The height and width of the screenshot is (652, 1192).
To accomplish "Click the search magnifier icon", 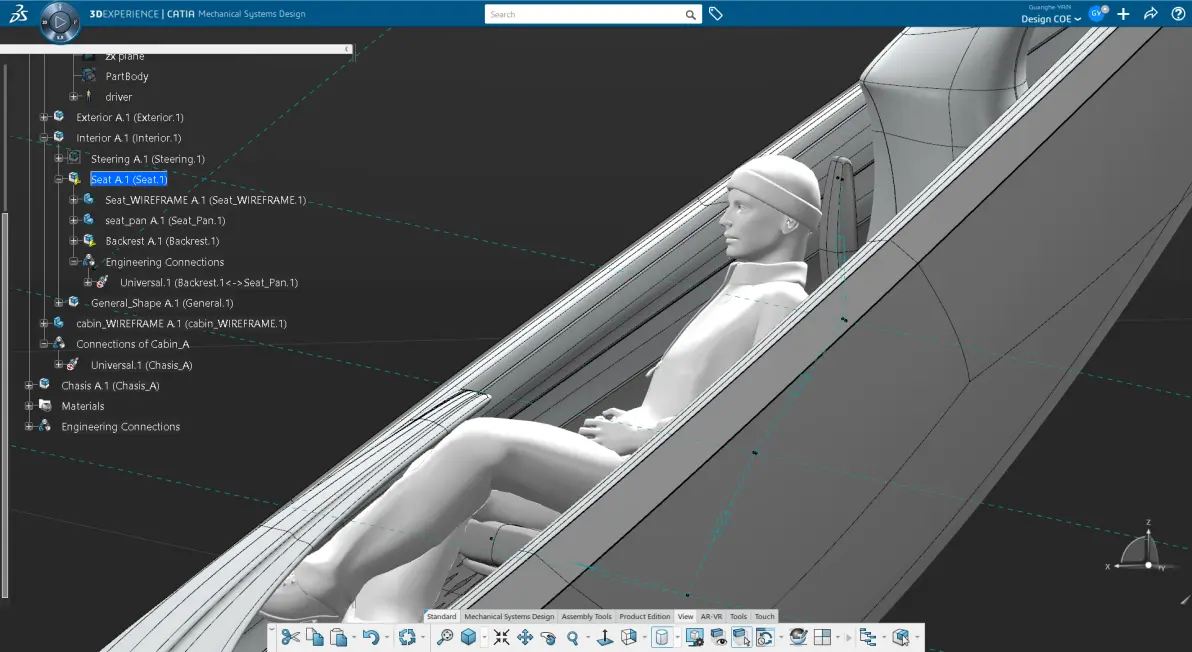I will [x=690, y=14].
